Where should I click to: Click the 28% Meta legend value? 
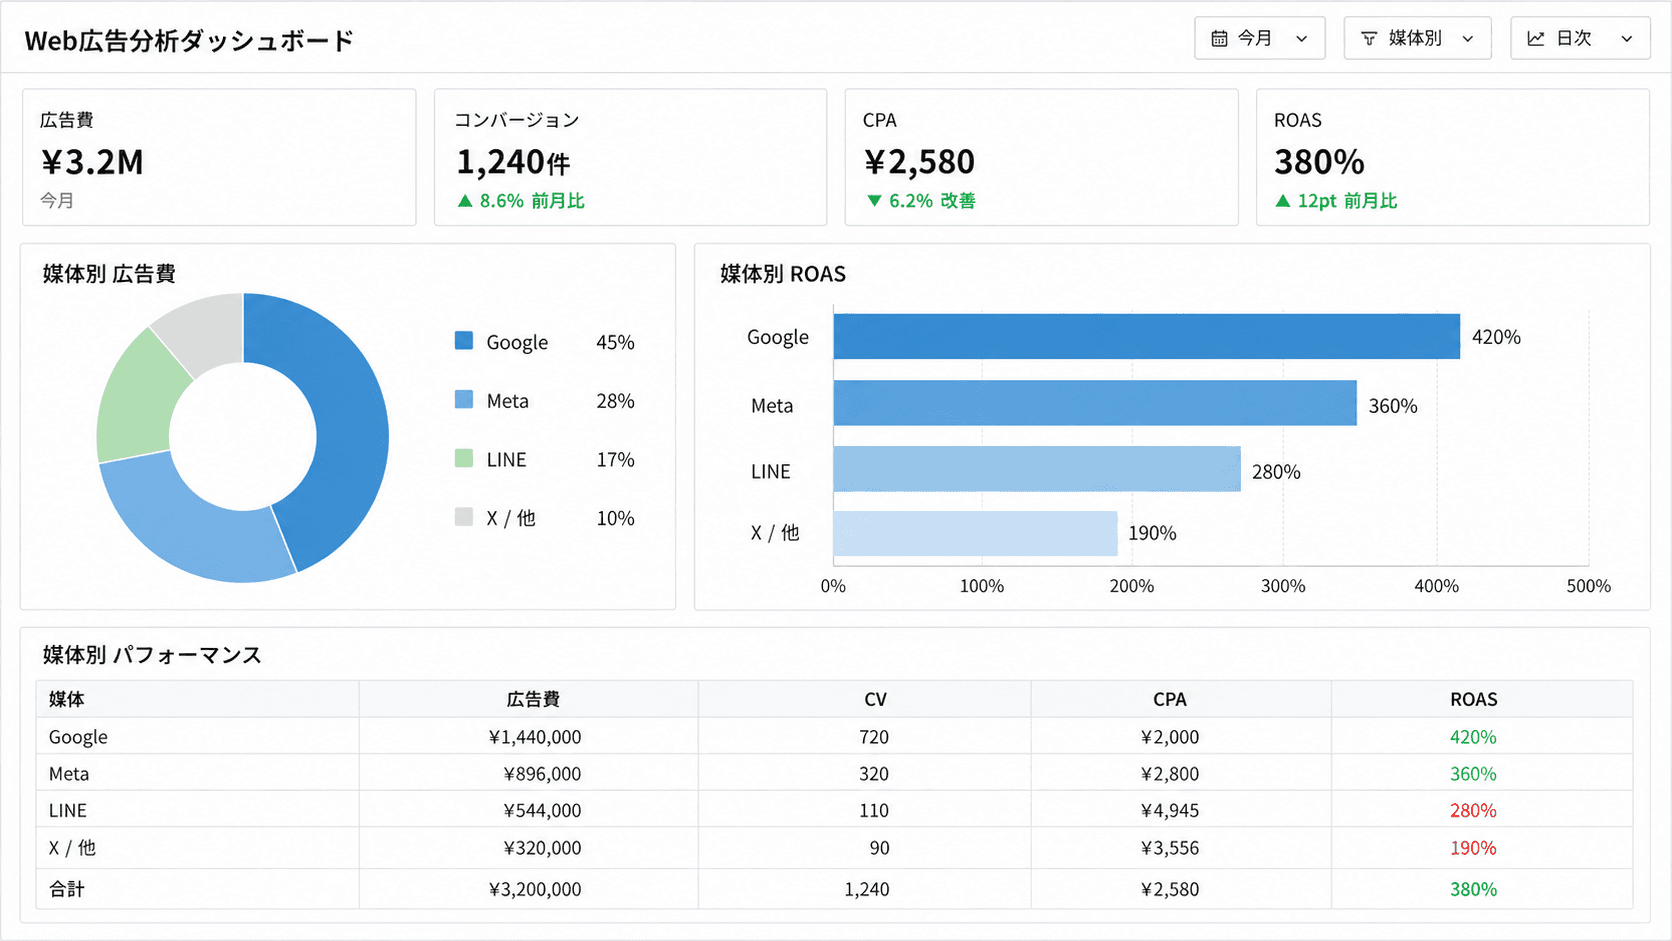(x=615, y=401)
